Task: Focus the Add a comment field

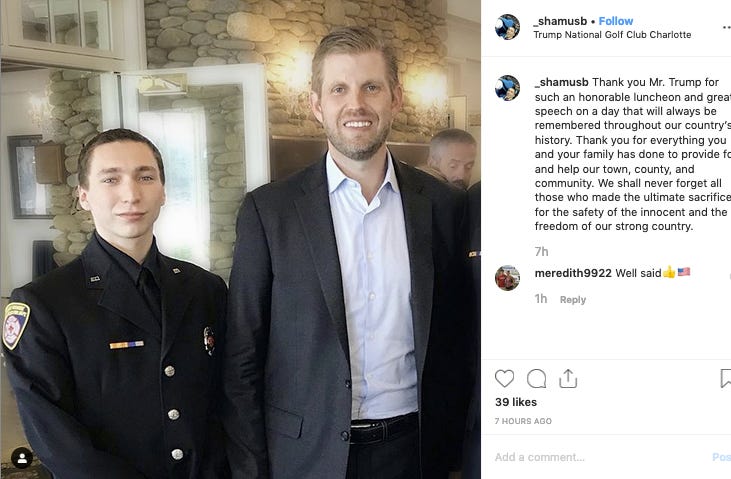Action: tap(599, 457)
